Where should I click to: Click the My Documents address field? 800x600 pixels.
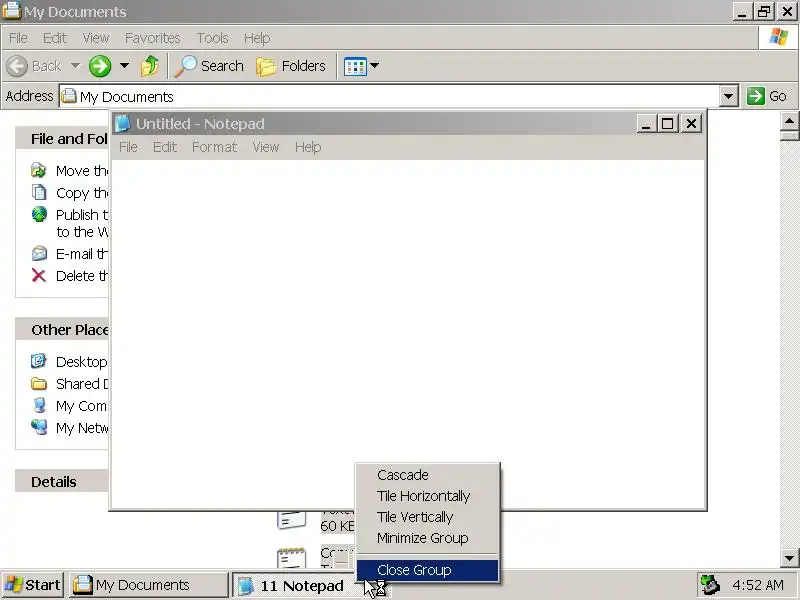coord(389,96)
